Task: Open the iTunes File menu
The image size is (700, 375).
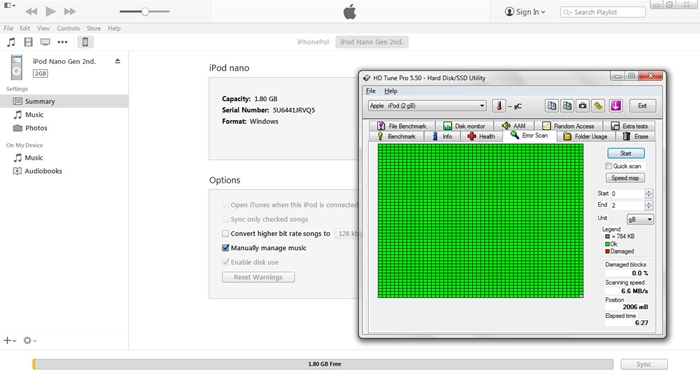Action: click(x=8, y=28)
